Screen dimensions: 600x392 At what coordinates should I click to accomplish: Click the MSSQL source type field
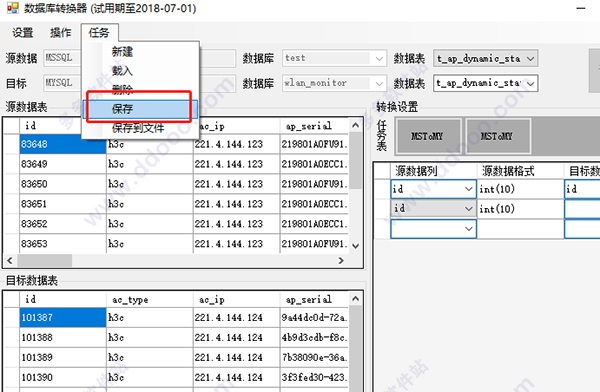tap(62, 58)
